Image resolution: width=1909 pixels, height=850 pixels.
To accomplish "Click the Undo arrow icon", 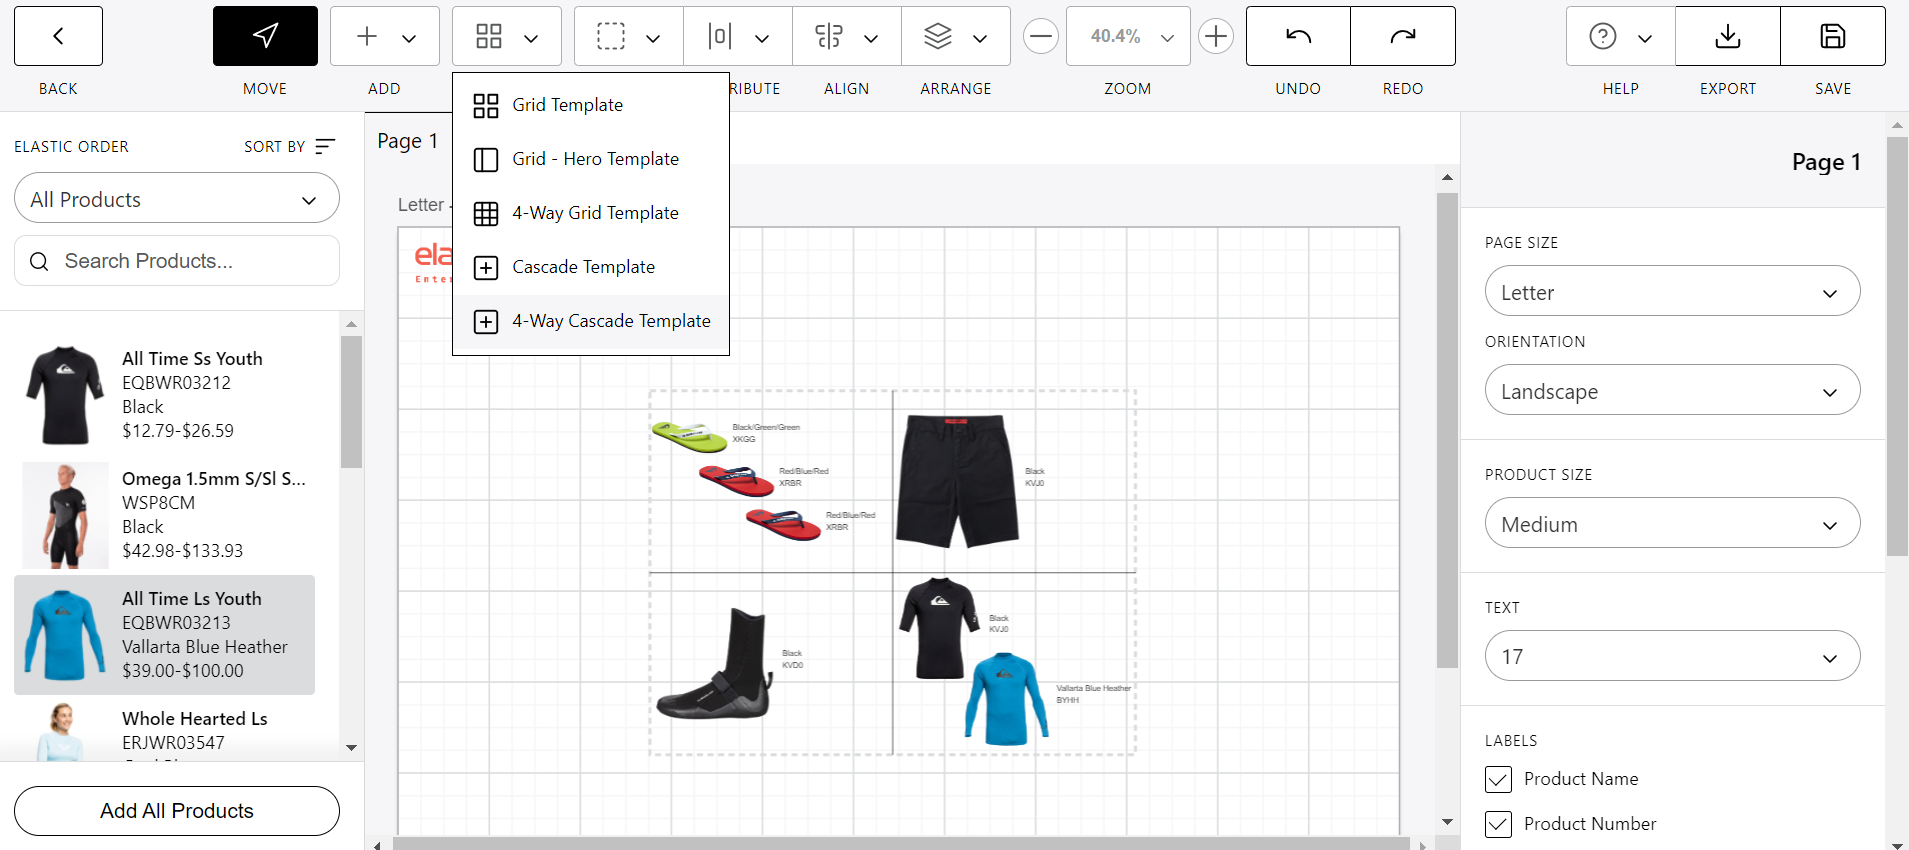I will [1298, 37].
